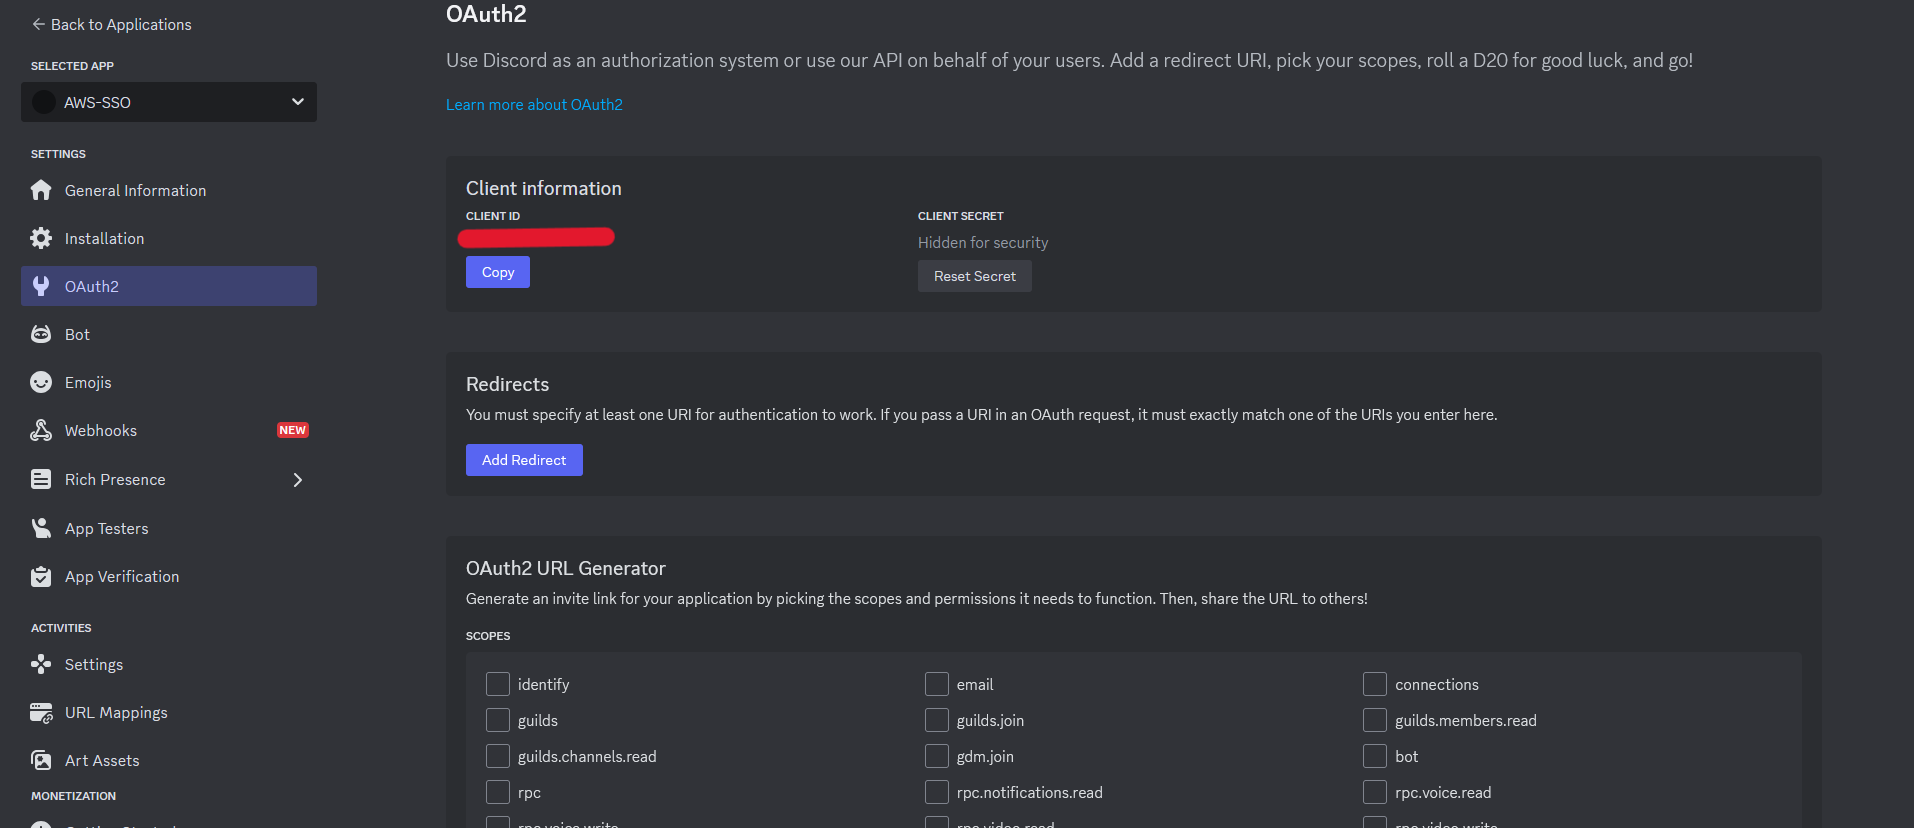1914x828 pixels.
Task: Go Back to Applications
Action: 111,24
